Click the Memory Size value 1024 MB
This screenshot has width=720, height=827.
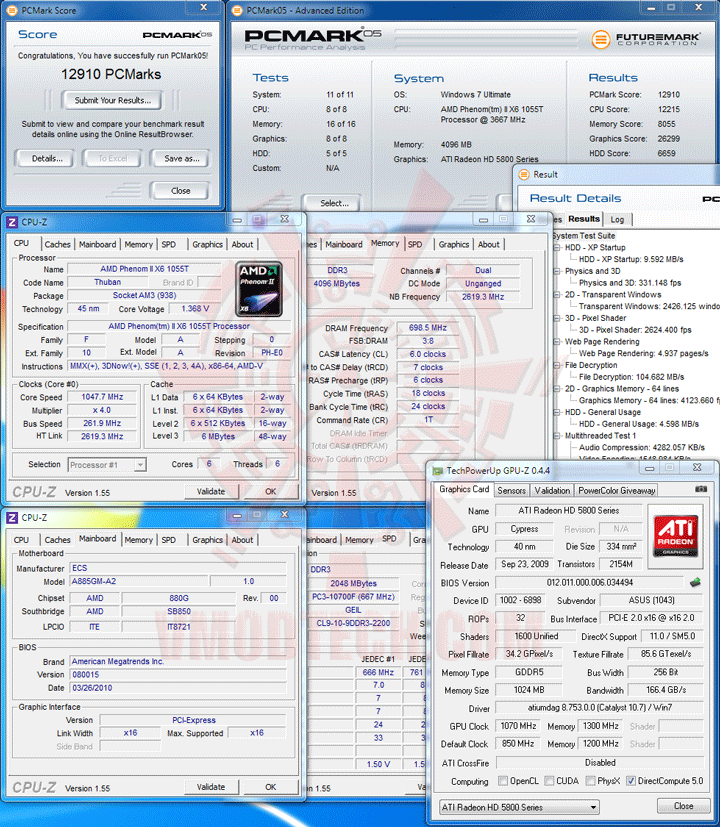[529, 690]
